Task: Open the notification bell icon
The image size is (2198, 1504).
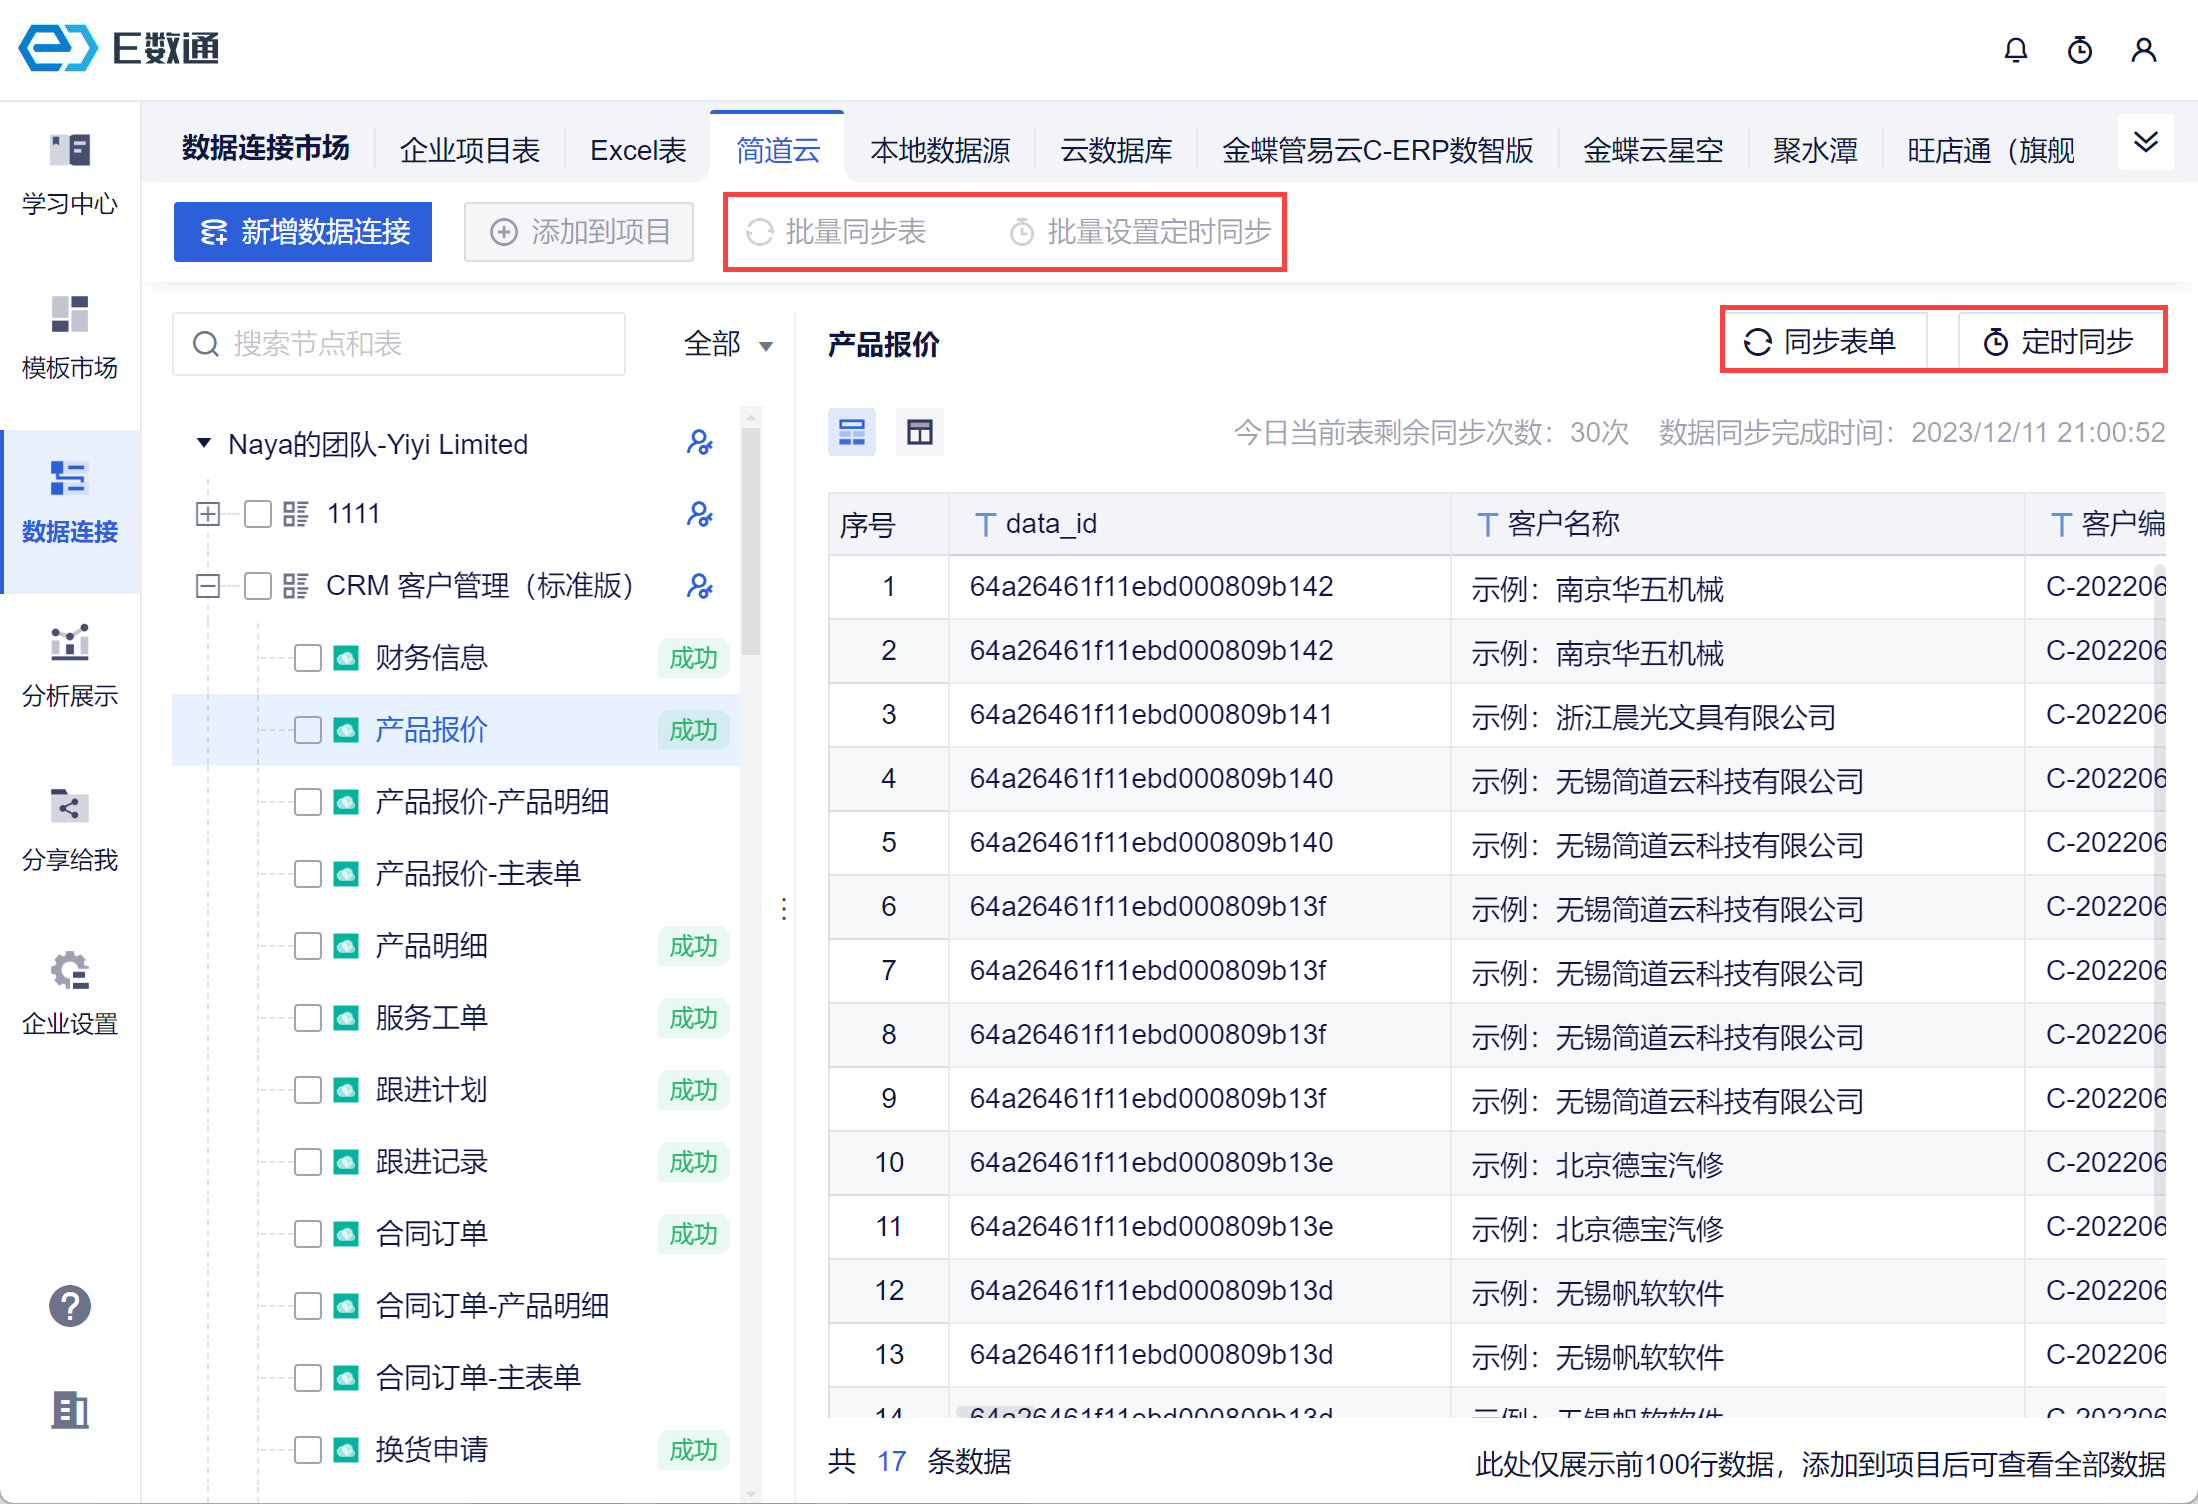Action: (x=2015, y=50)
